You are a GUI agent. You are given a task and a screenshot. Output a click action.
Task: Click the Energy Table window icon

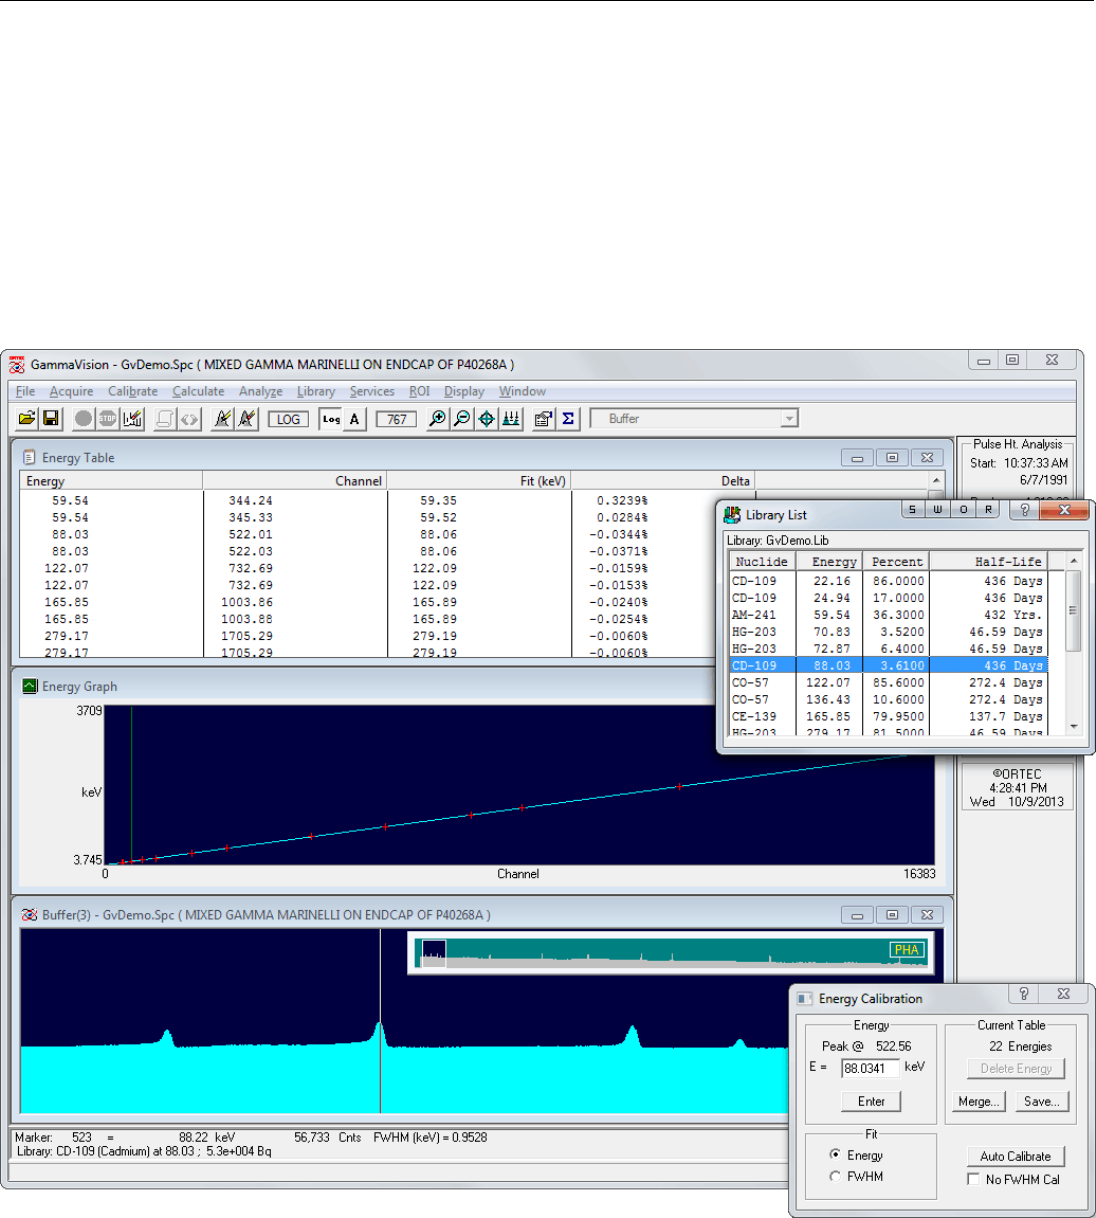coord(30,457)
